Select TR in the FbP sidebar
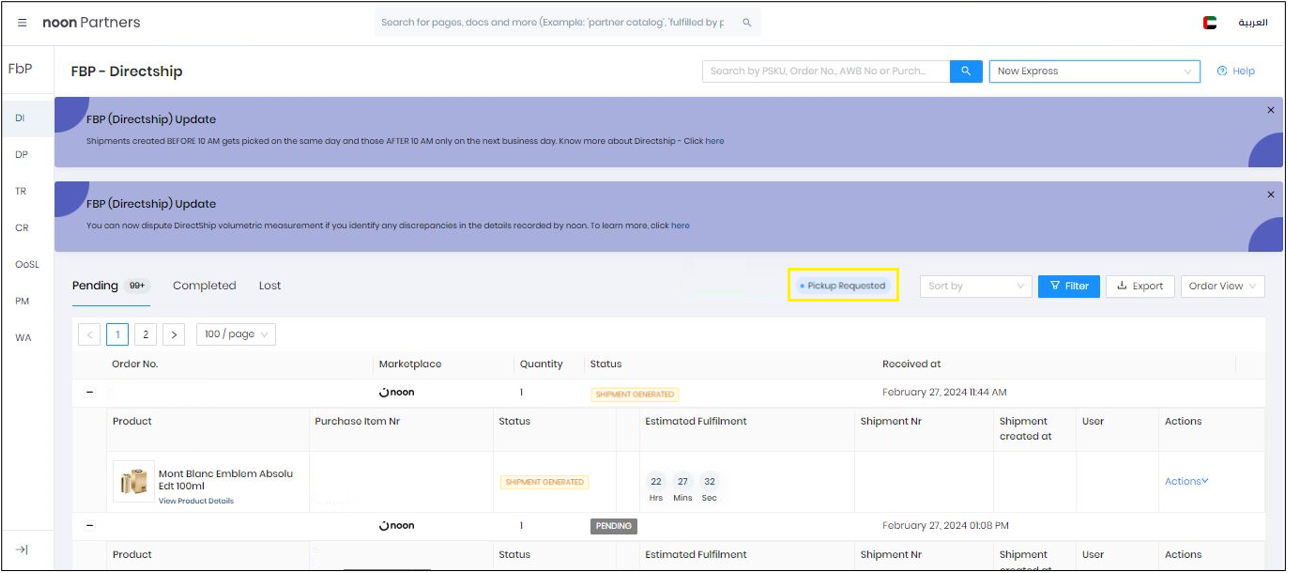 (21, 191)
